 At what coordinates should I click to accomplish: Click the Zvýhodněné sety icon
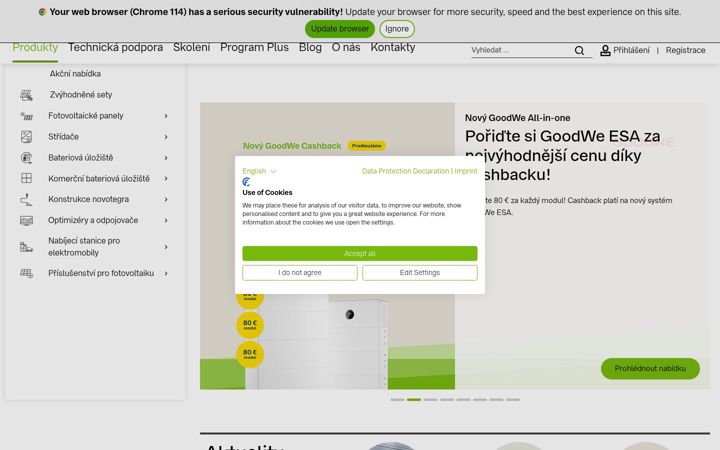pyautogui.click(x=27, y=95)
